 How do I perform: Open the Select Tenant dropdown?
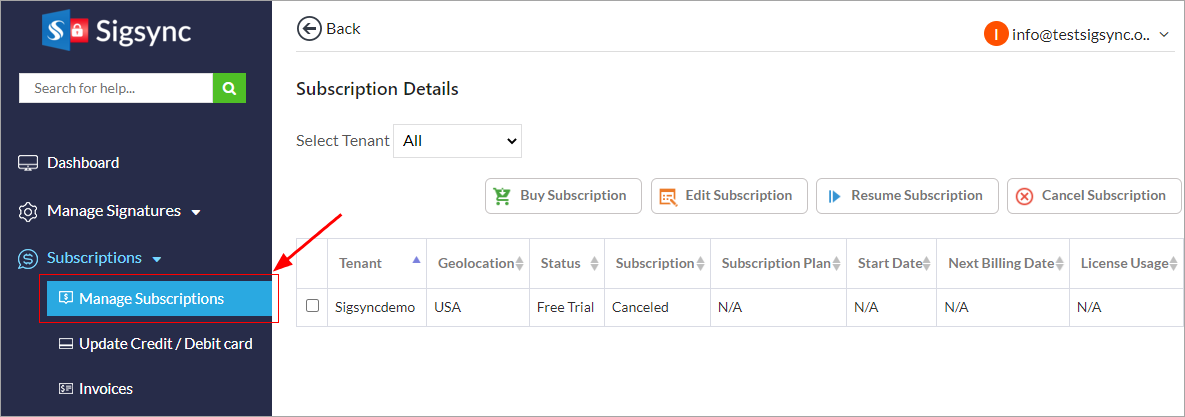pos(458,141)
